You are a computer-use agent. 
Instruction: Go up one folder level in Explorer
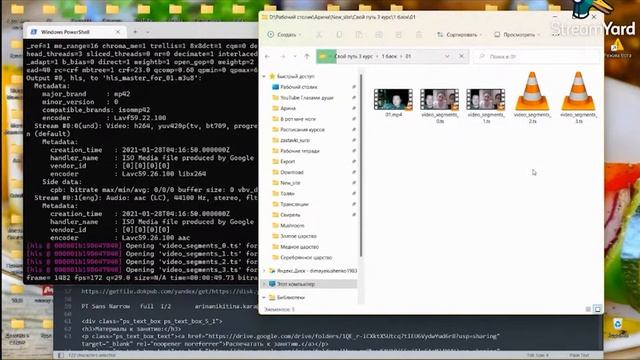[307, 56]
